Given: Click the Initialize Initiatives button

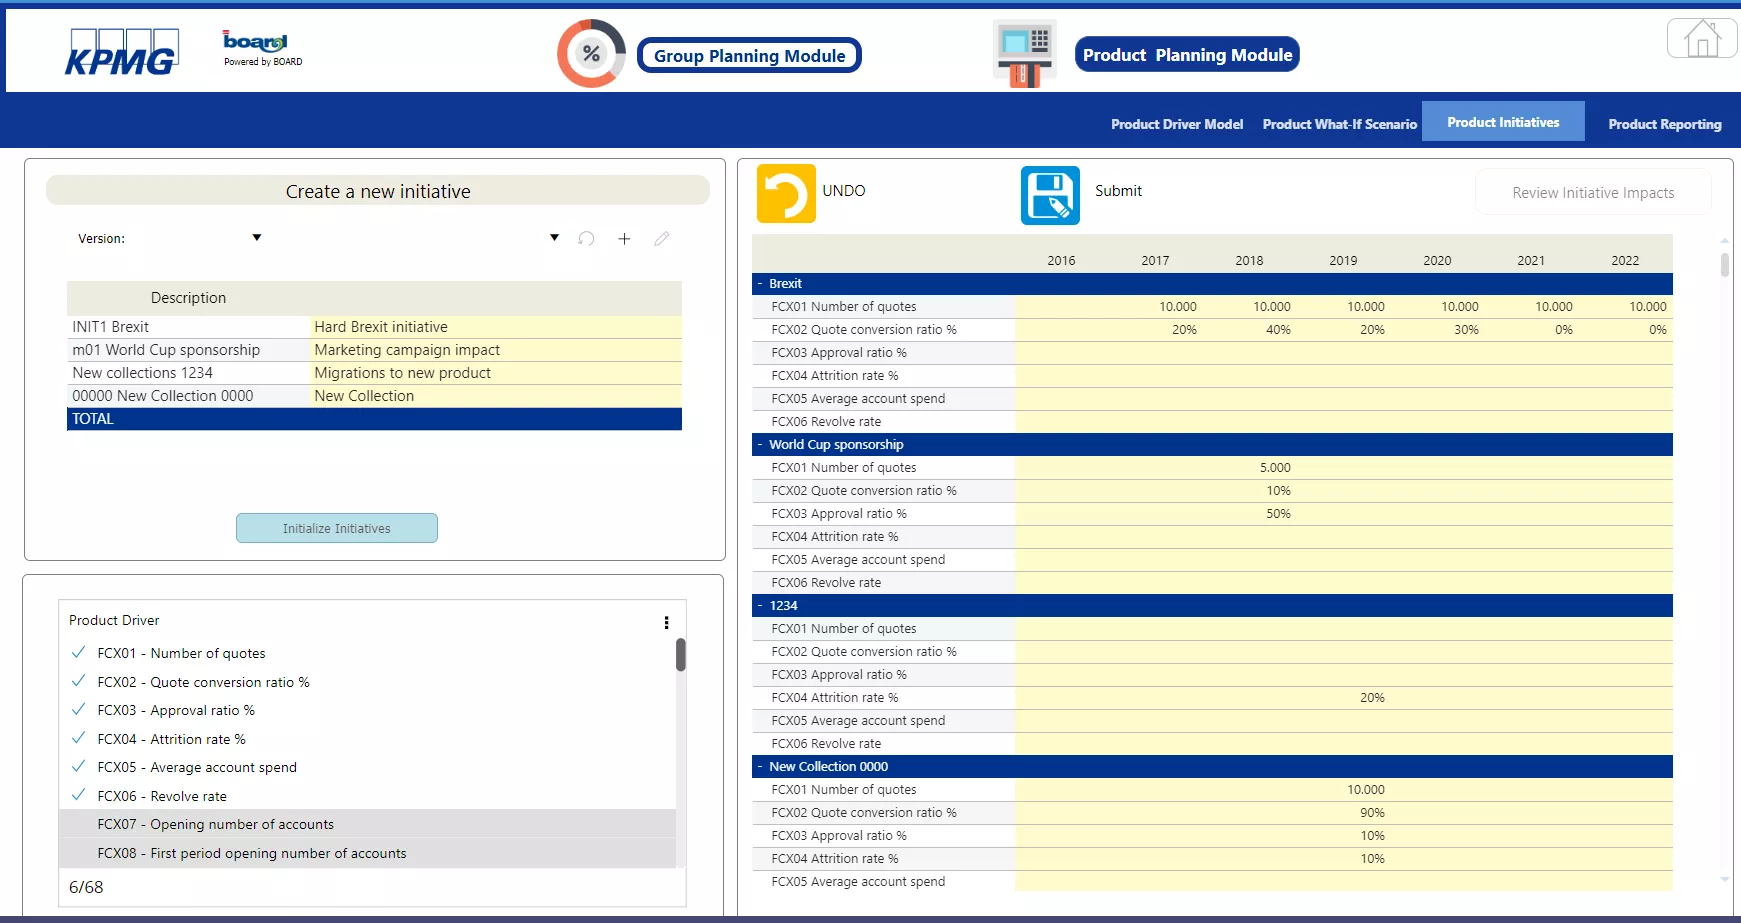Looking at the screenshot, I should point(336,528).
